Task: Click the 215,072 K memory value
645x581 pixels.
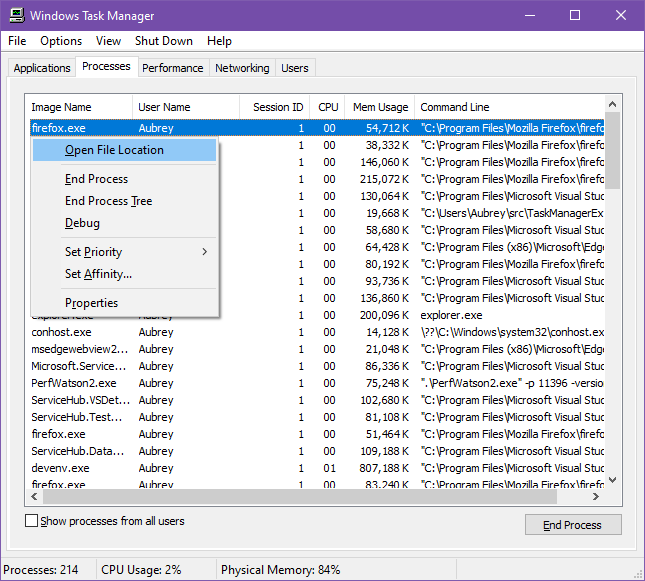Action: [384, 179]
